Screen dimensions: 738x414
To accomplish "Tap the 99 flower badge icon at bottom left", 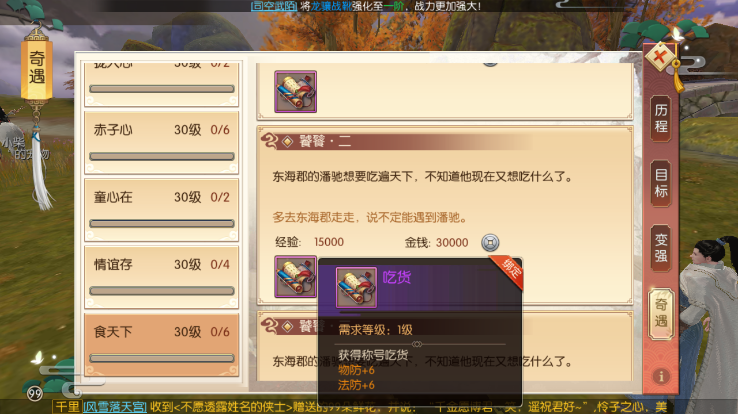I will pos(35,393).
